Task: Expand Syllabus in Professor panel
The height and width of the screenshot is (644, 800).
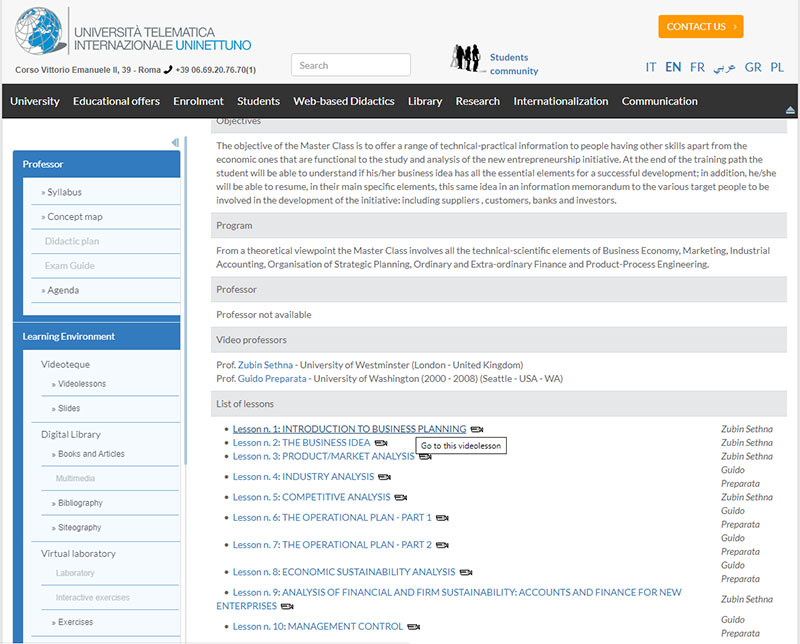Action: [64, 192]
